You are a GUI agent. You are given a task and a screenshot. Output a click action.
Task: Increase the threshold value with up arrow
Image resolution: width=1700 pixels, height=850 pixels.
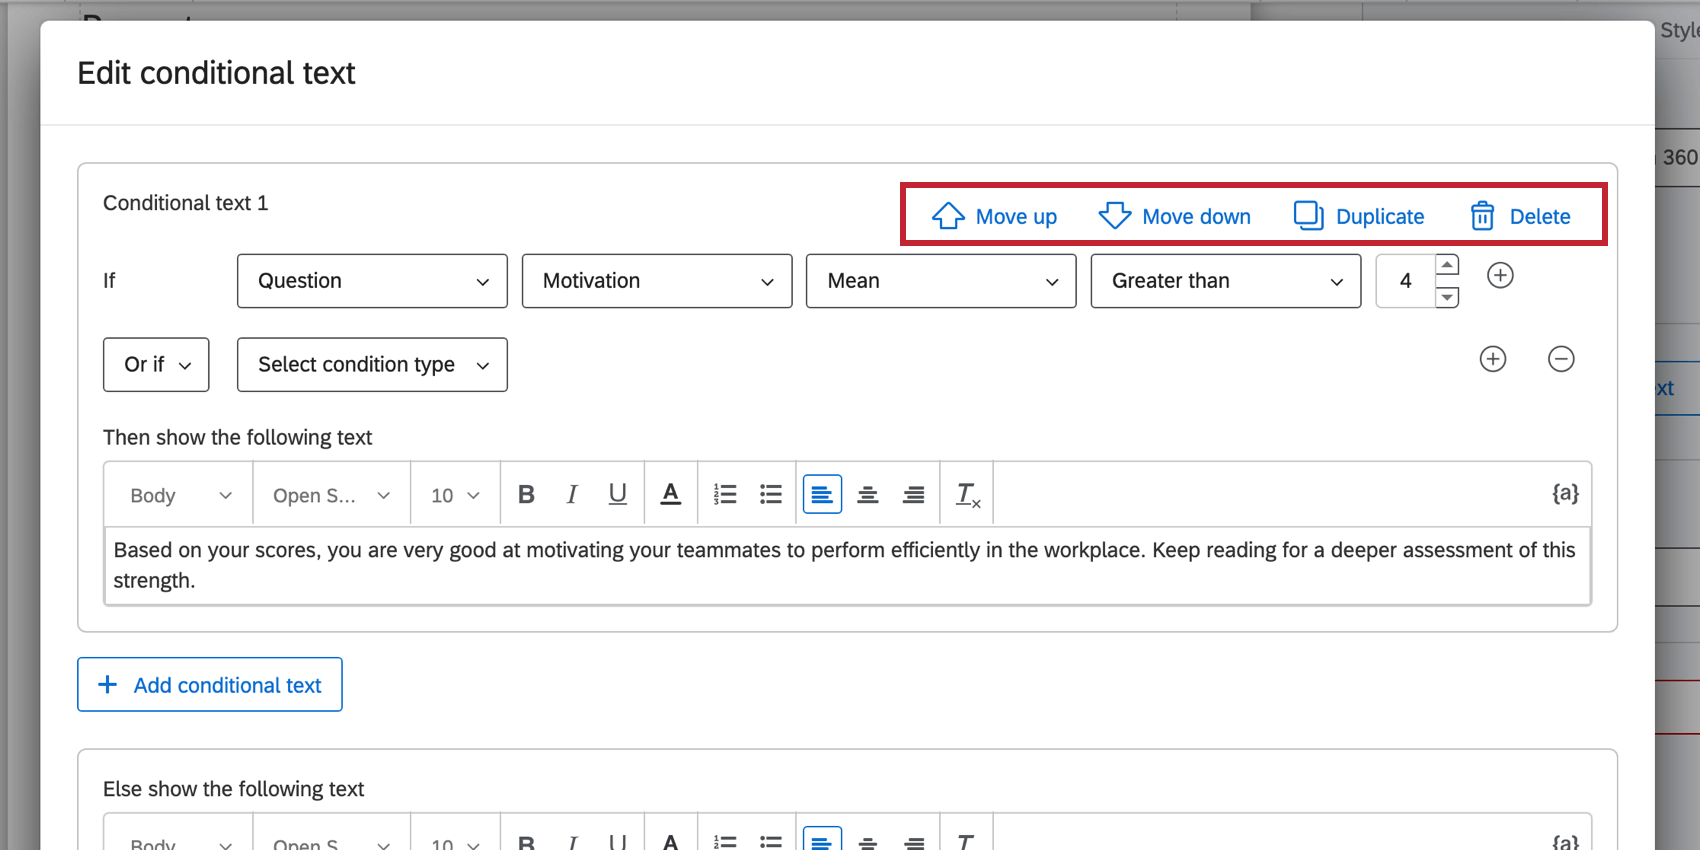click(1447, 266)
